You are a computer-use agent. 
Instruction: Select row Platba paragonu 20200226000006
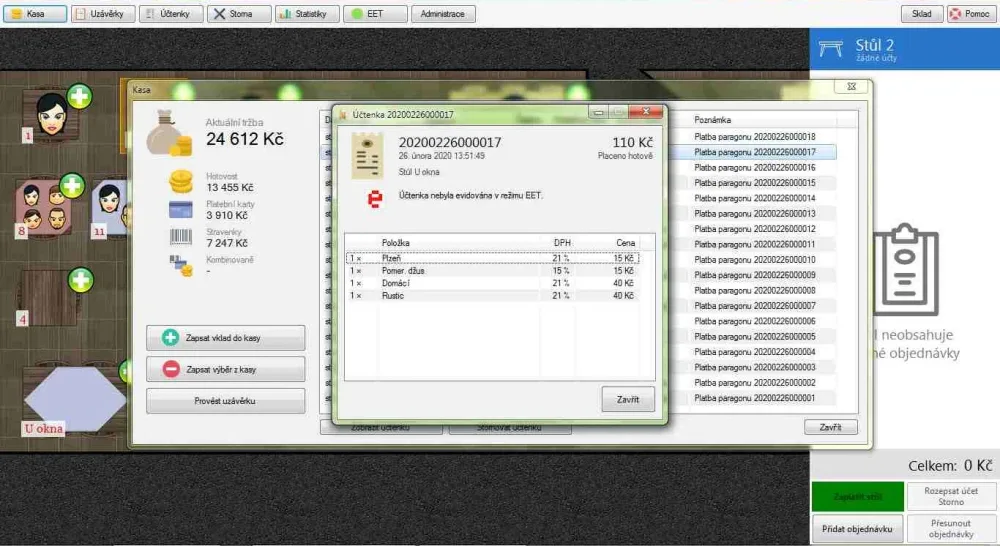(754, 321)
